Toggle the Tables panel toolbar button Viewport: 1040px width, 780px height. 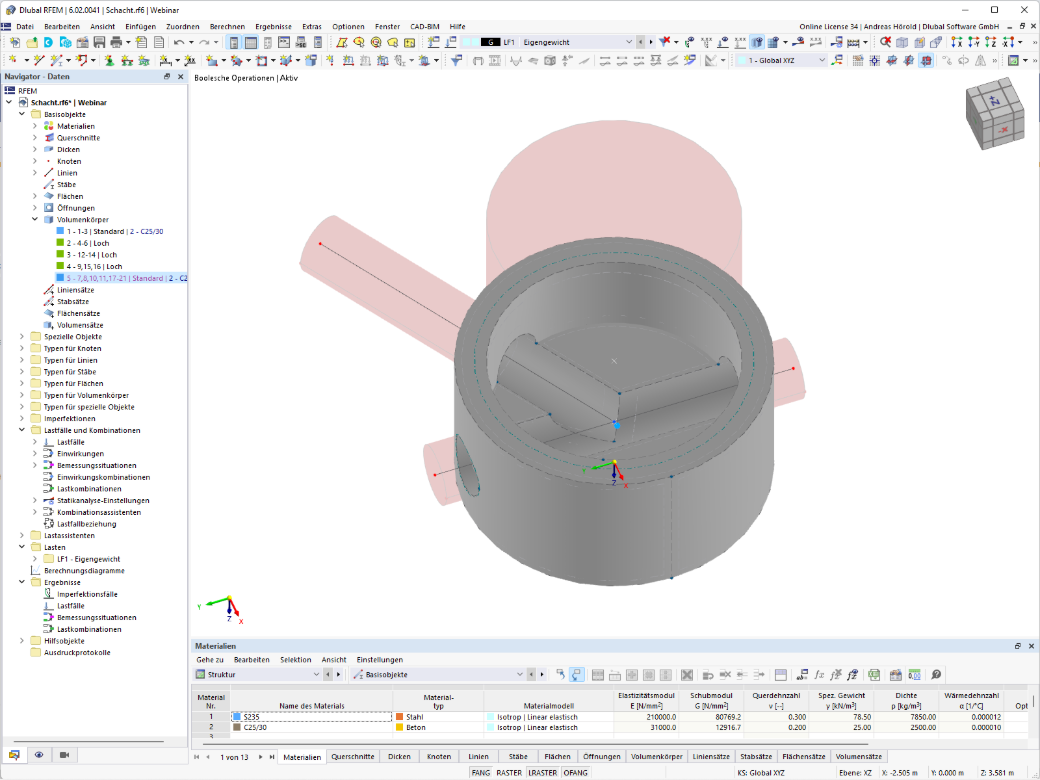[251, 42]
